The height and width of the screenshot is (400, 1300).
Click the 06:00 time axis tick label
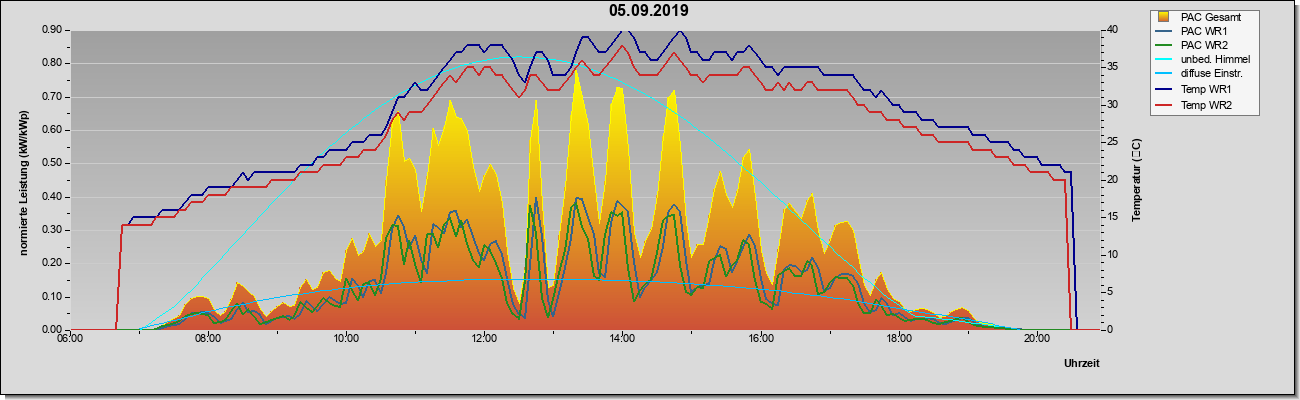point(69,338)
